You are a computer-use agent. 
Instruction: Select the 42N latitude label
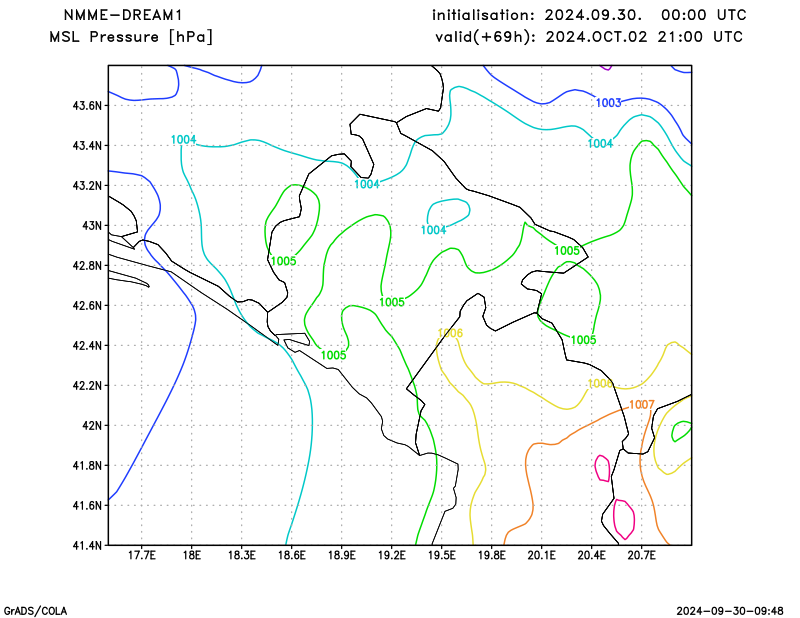click(x=92, y=426)
